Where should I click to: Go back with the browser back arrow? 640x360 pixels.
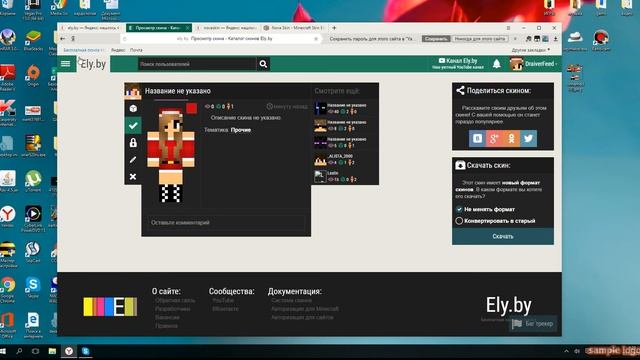[62, 38]
